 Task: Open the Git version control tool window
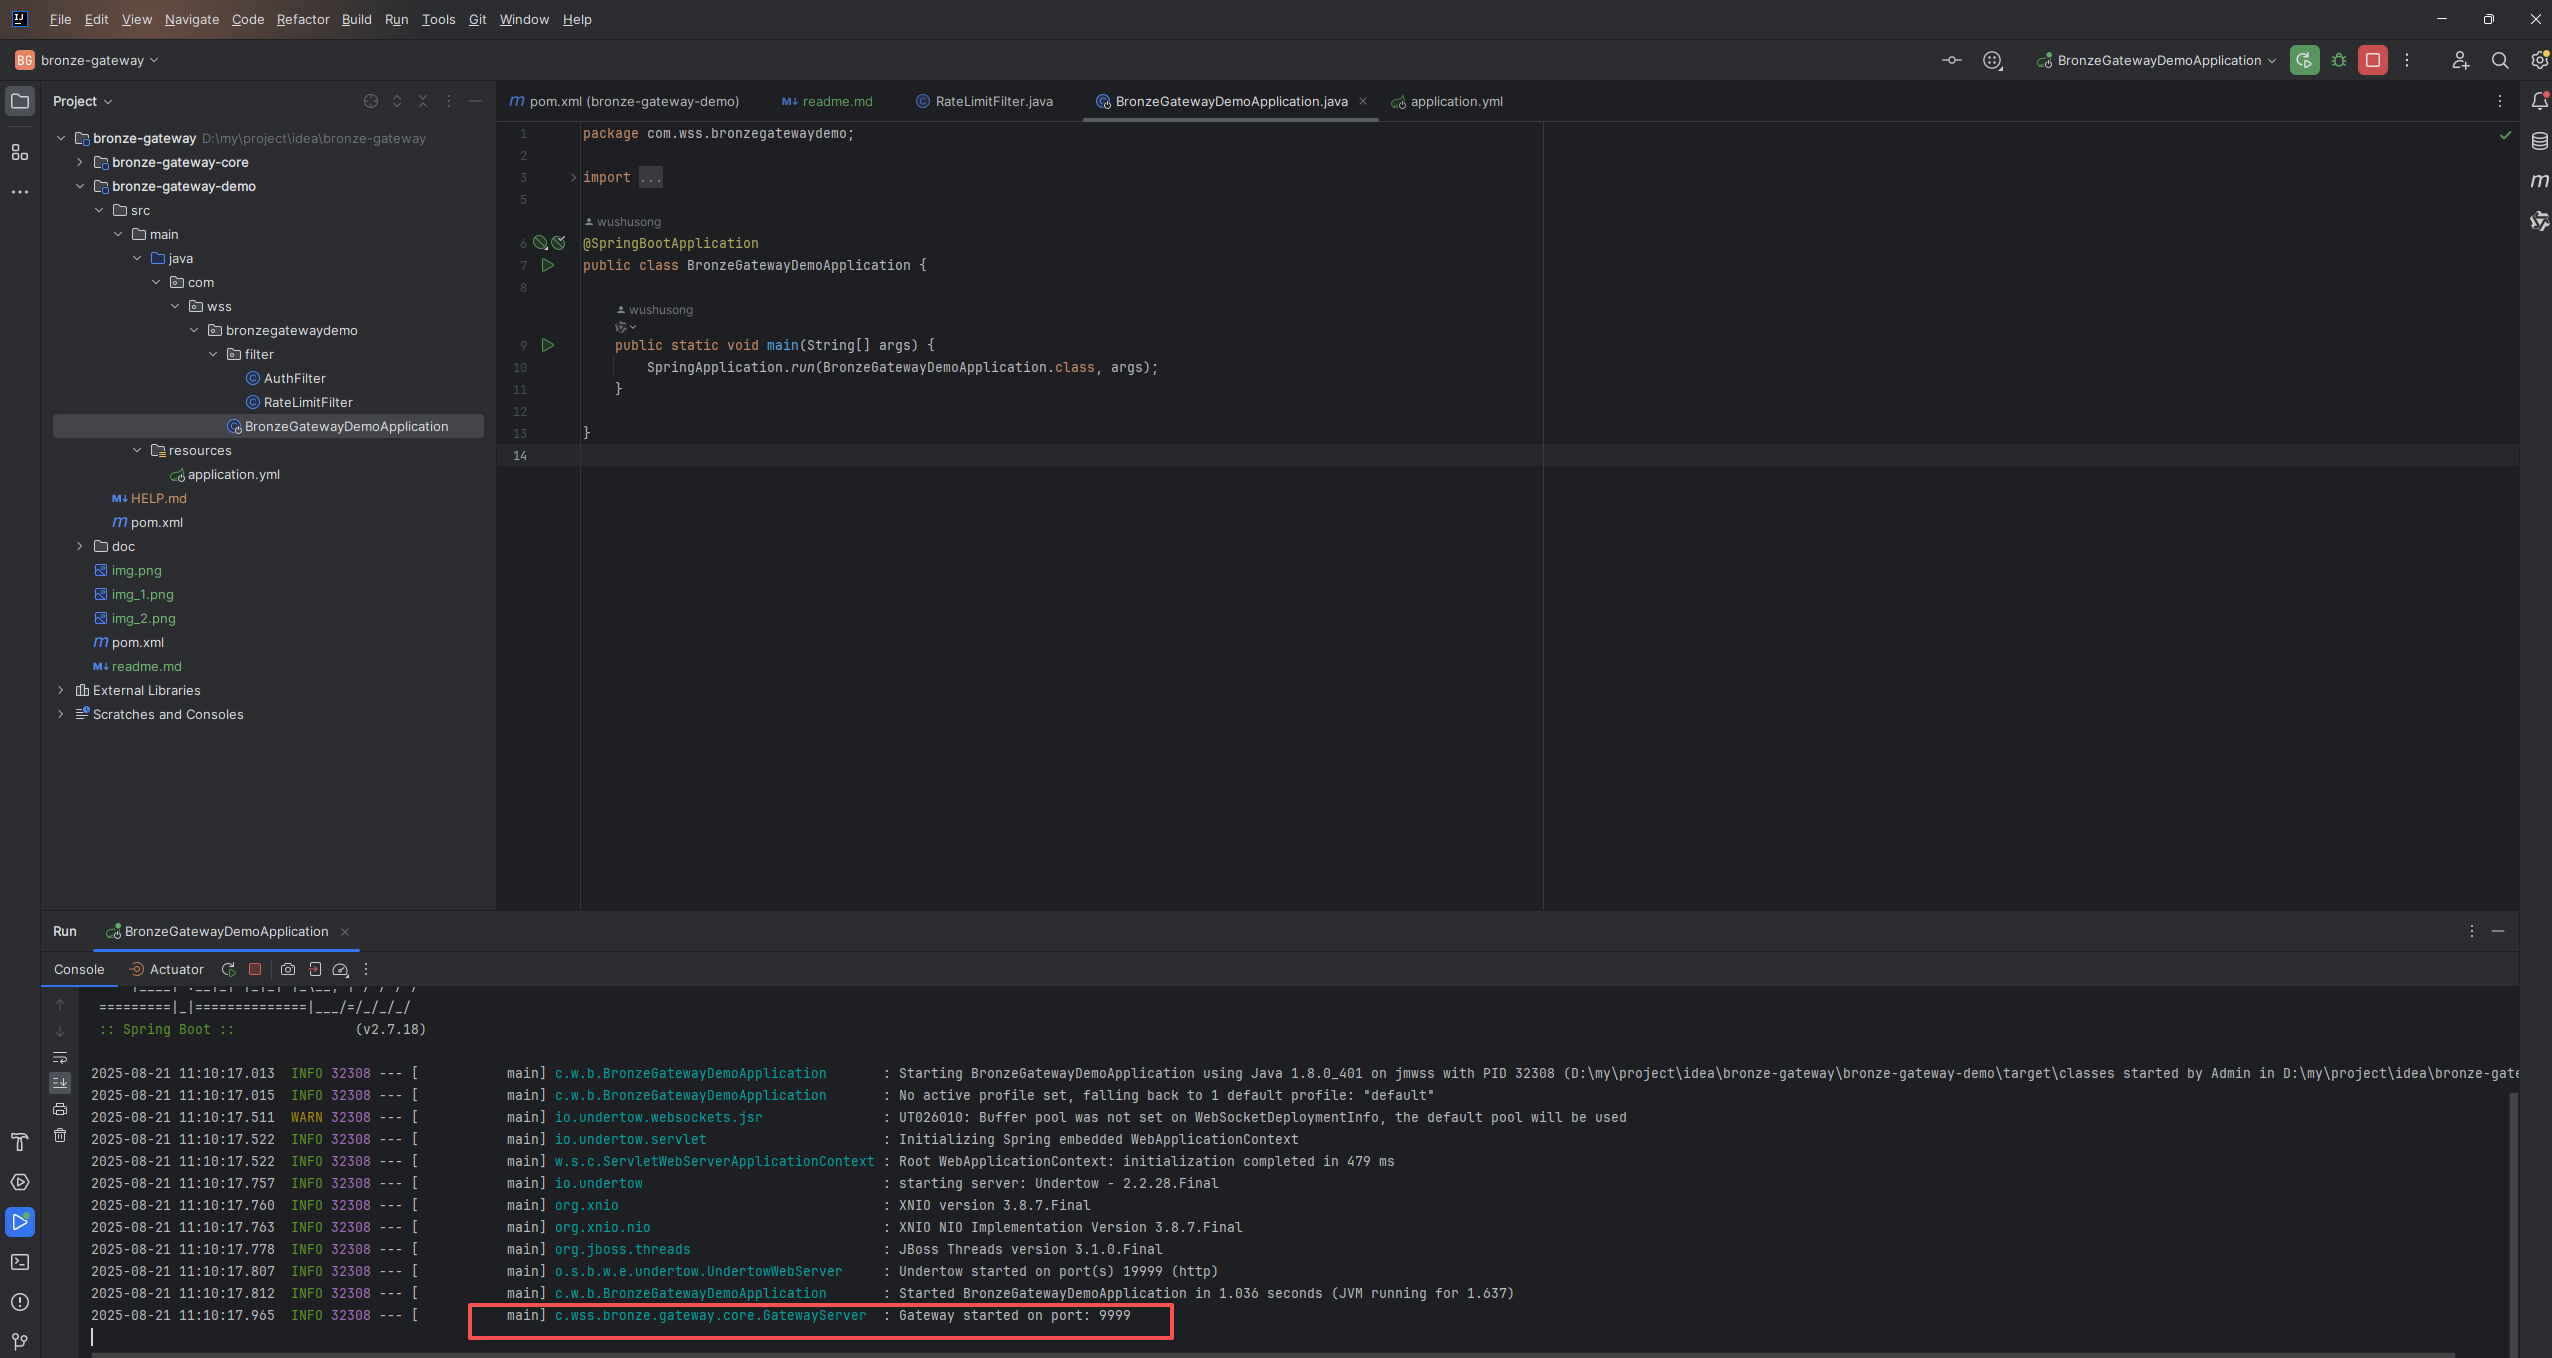(x=20, y=1341)
